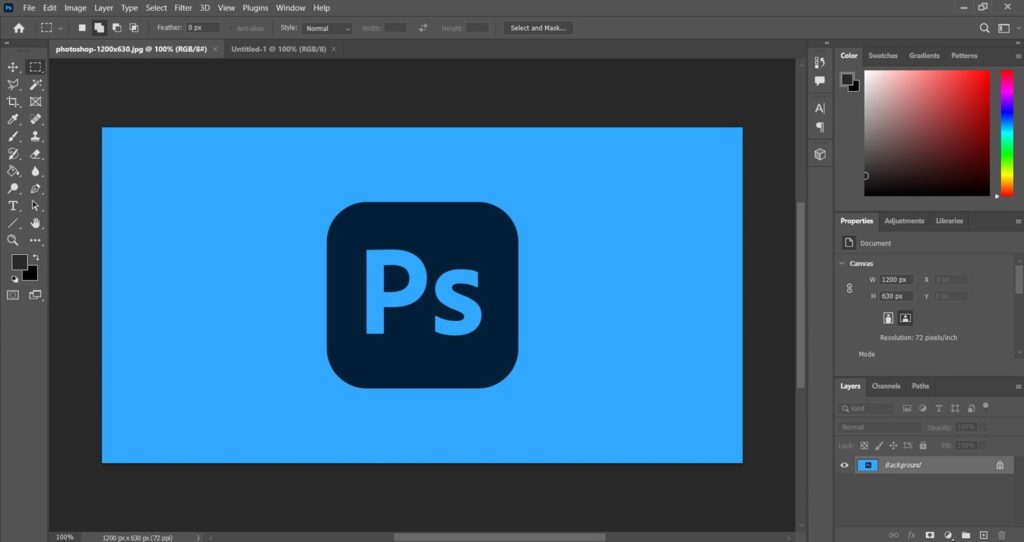
Task: Click the Feather input field
Action: (x=203, y=28)
